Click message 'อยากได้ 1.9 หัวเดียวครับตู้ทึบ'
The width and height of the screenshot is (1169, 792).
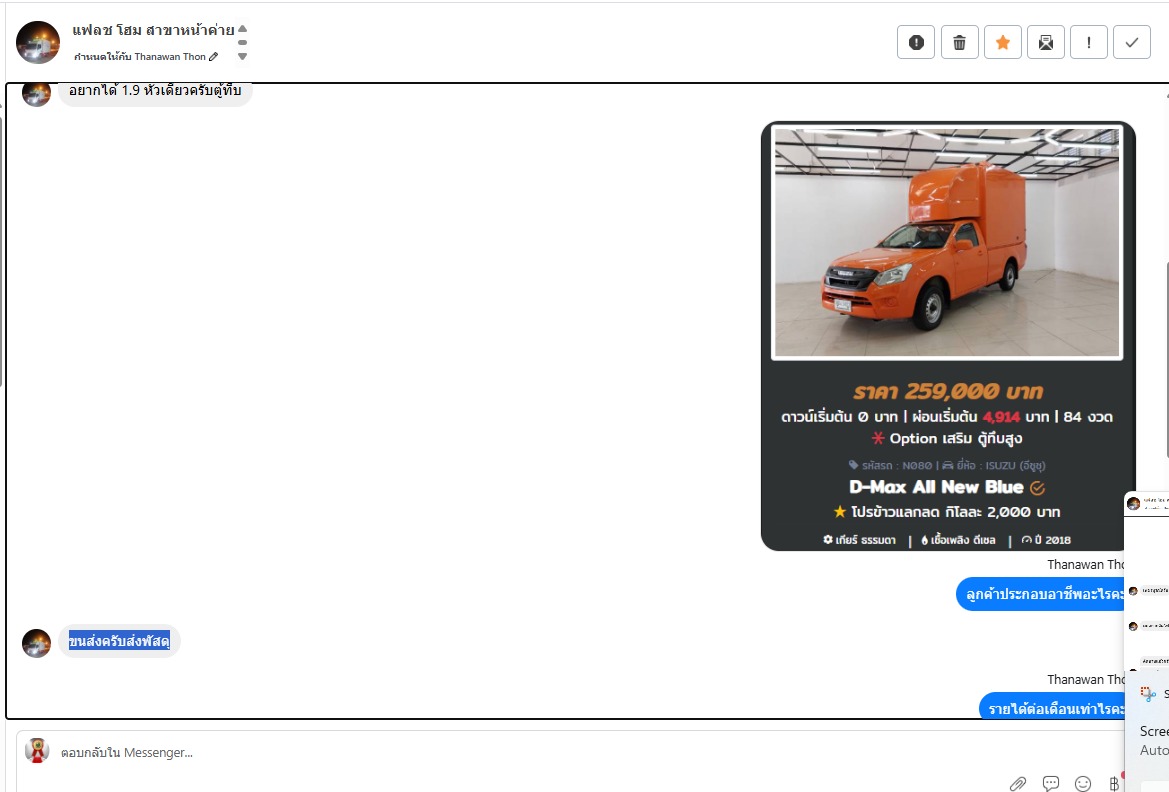[x=155, y=91]
